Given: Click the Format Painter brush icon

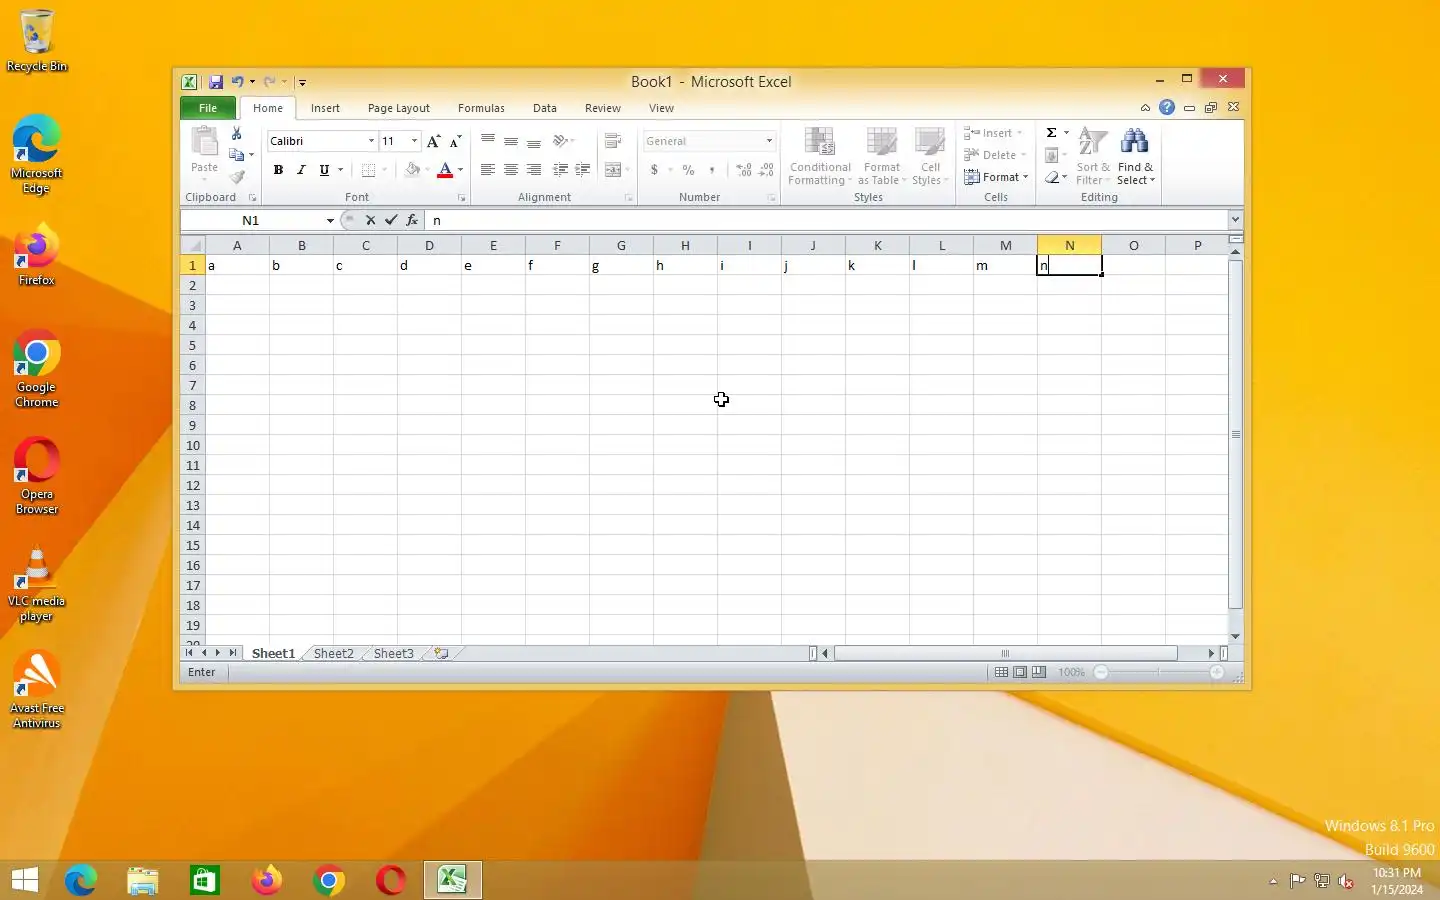Looking at the screenshot, I should coord(237,177).
